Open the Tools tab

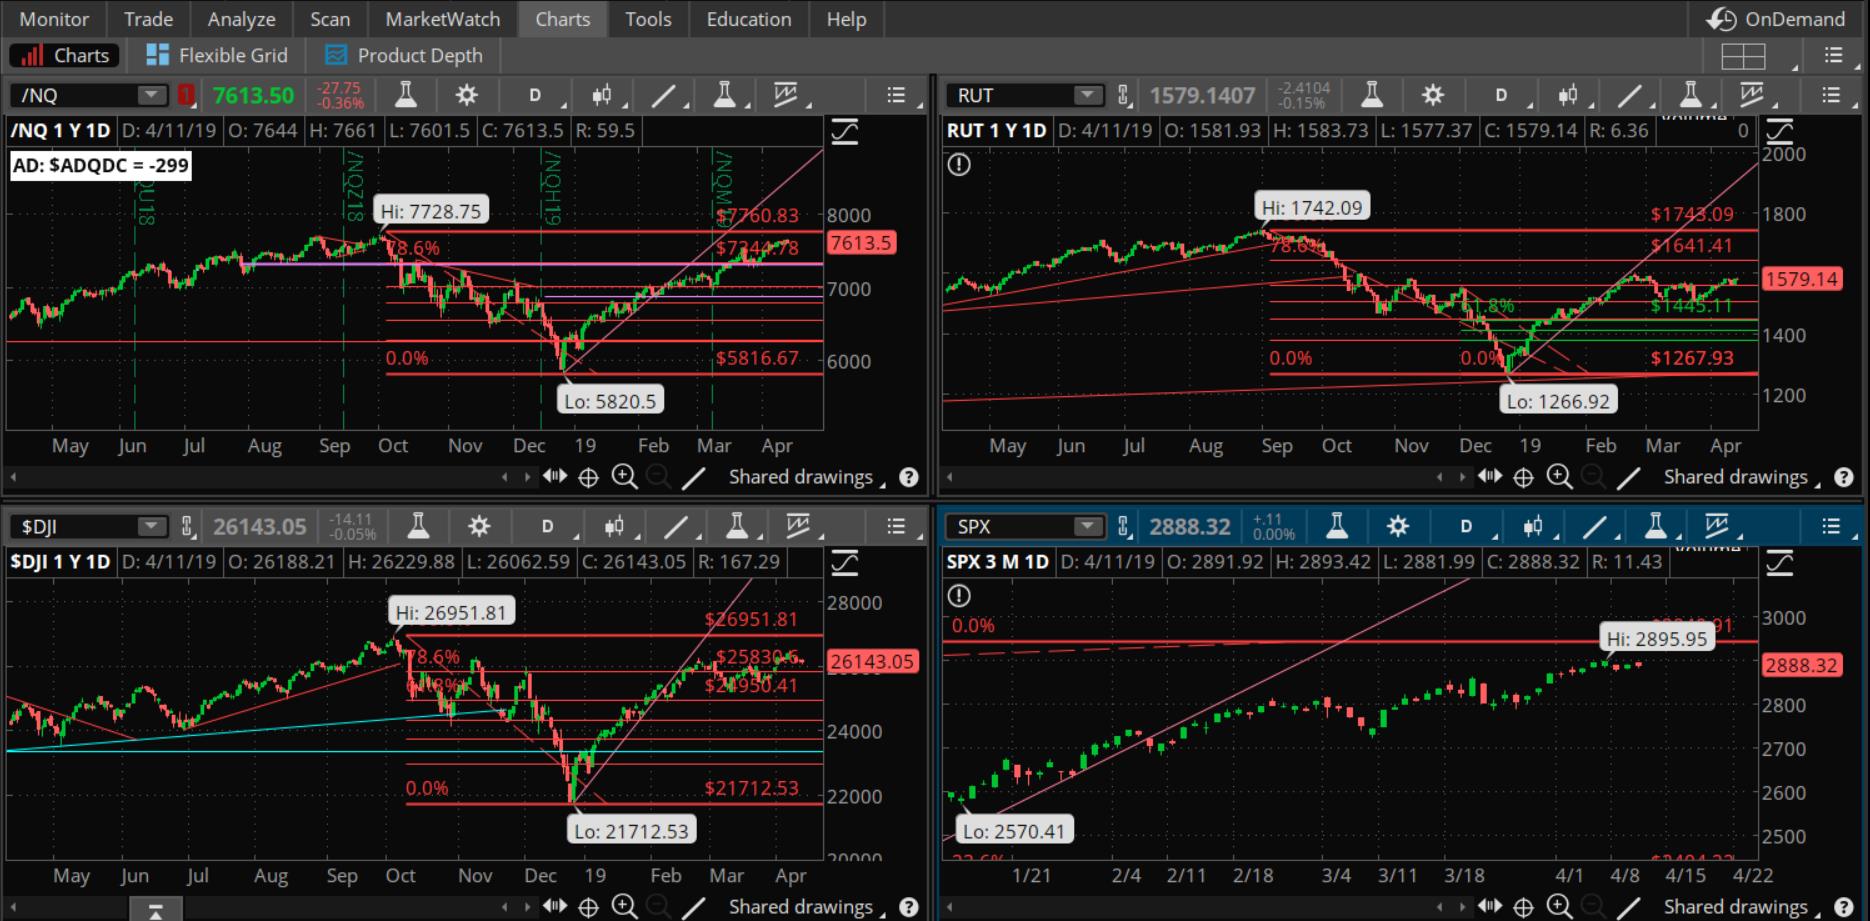(x=648, y=19)
